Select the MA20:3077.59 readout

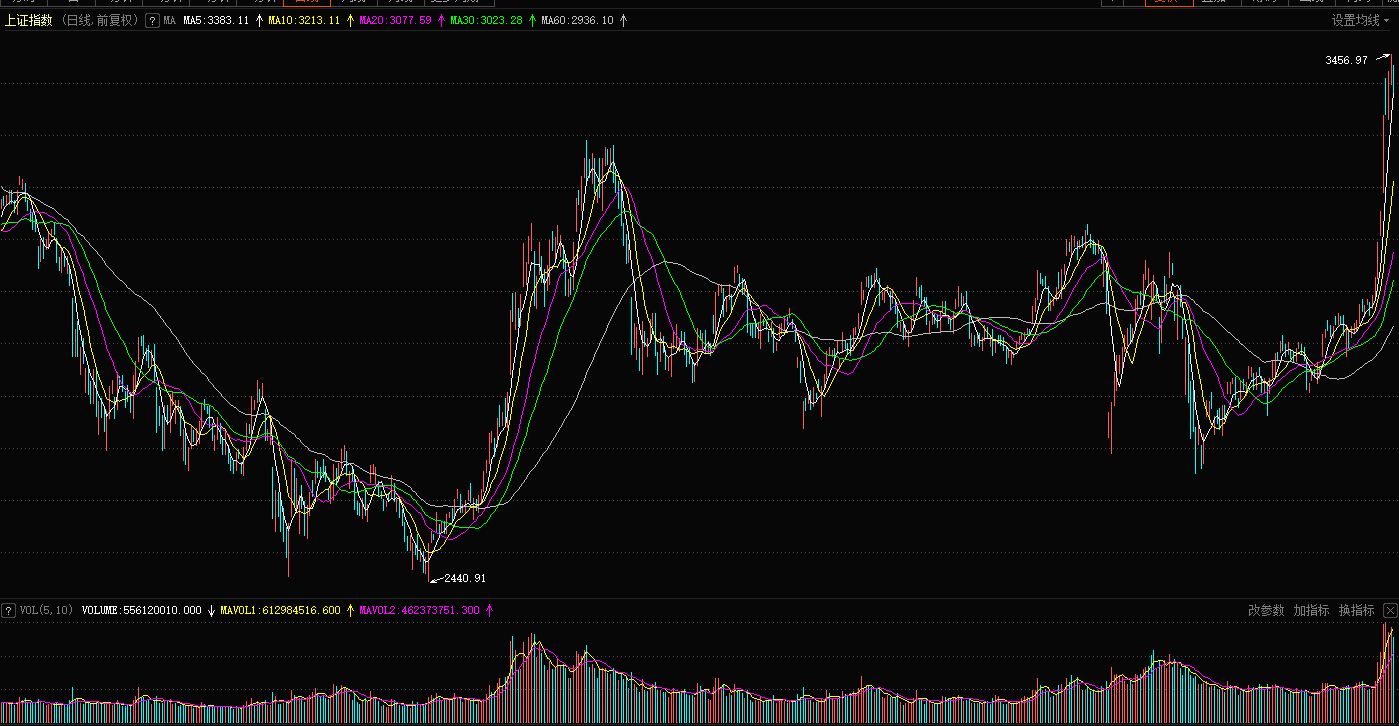coord(395,20)
